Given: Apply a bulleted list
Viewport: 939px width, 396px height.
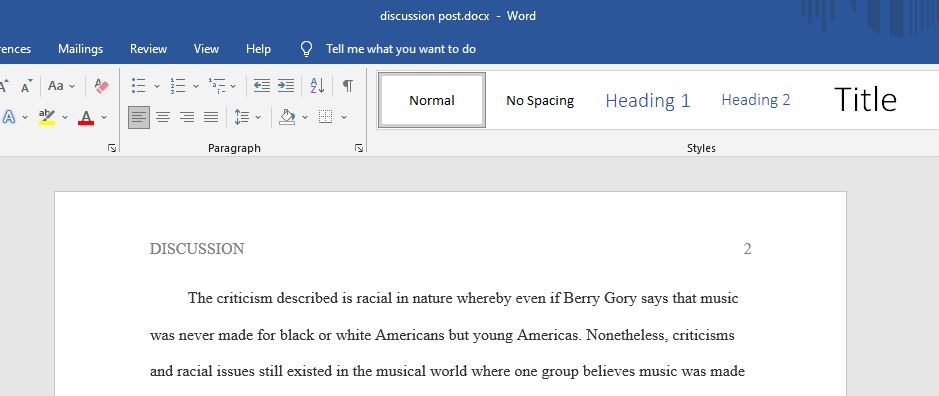Looking at the screenshot, I should [x=138, y=86].
